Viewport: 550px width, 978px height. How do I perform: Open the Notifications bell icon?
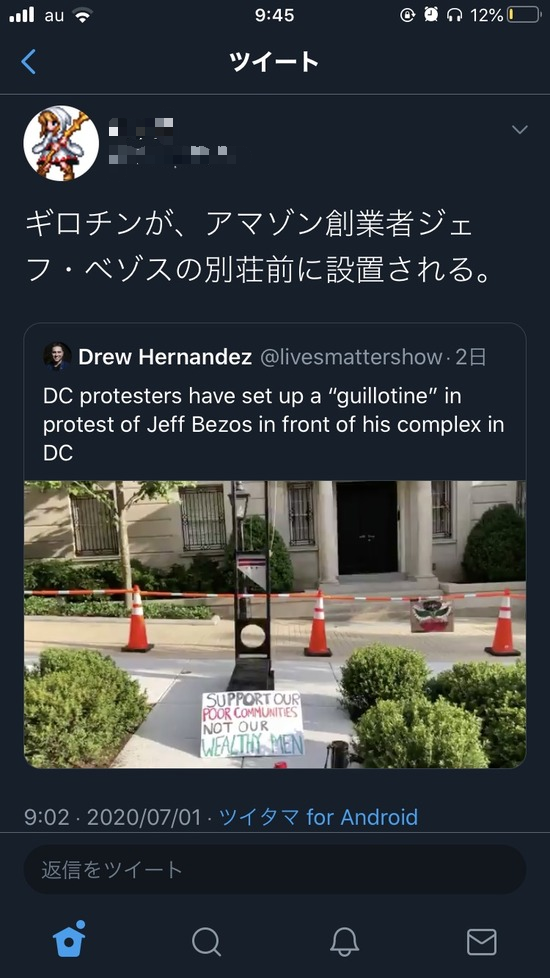[x=344, y=941]
